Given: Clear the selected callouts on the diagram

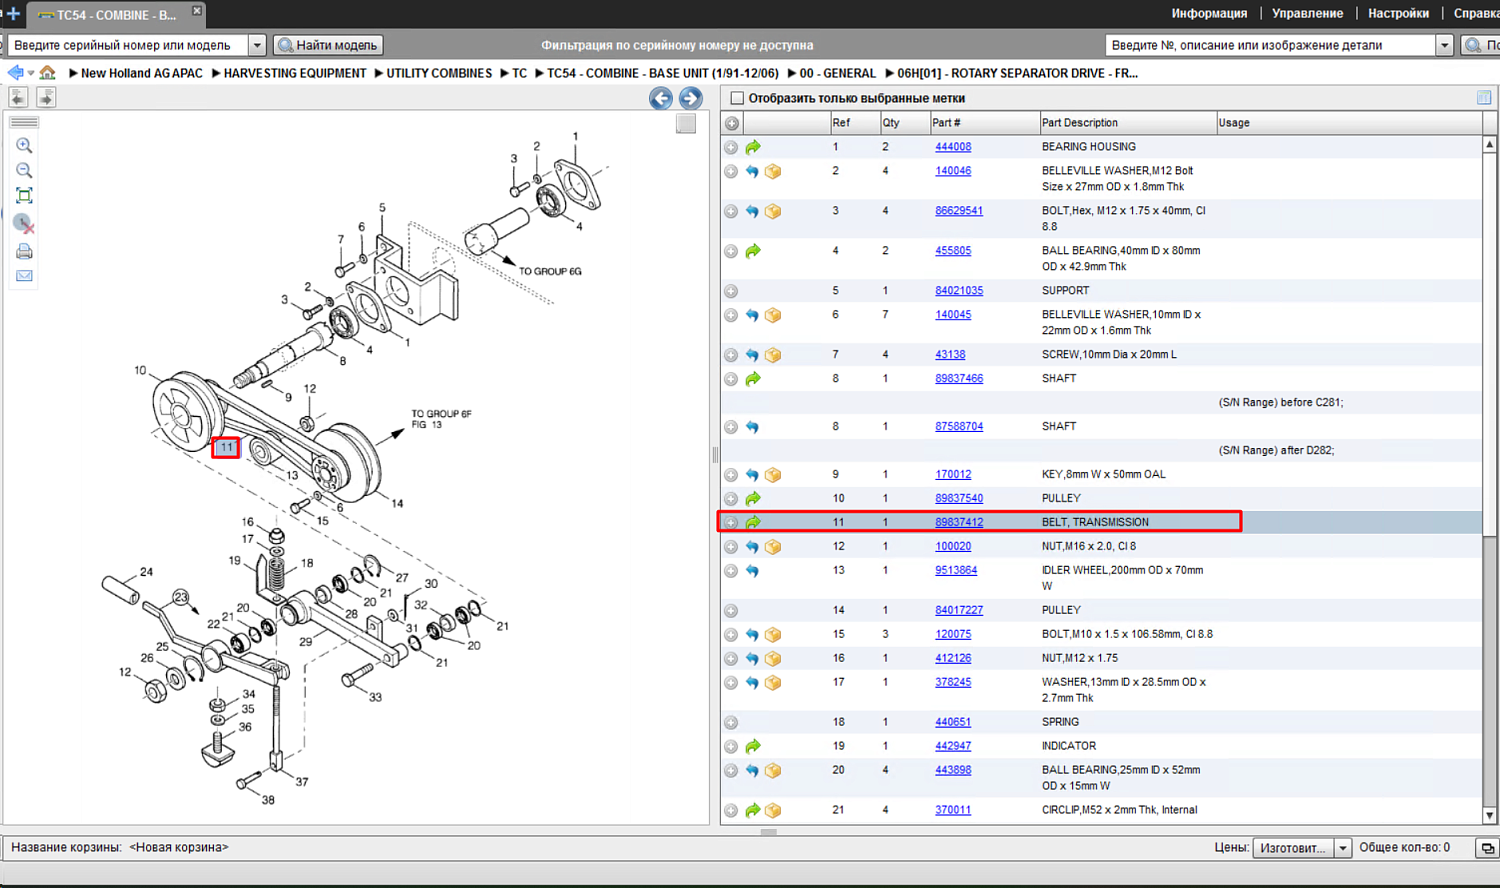Looking at the screenshot, I should (24, 224).
